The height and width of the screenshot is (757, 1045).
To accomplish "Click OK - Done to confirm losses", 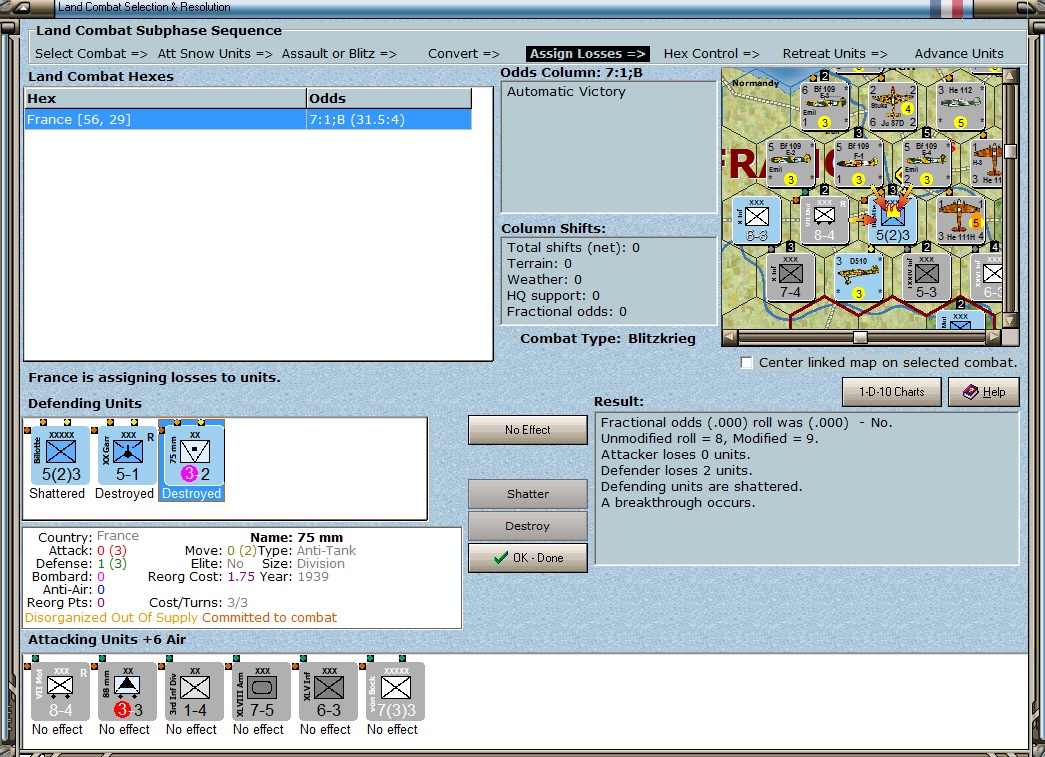I will tap(528, 558).
